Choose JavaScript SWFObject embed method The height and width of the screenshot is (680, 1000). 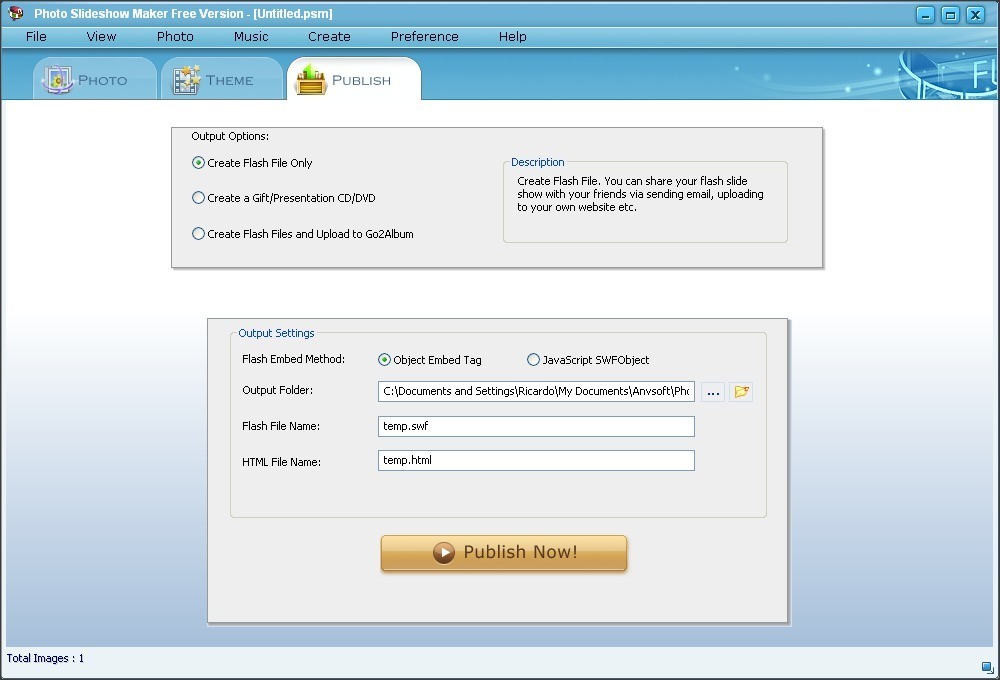[588, 360]
